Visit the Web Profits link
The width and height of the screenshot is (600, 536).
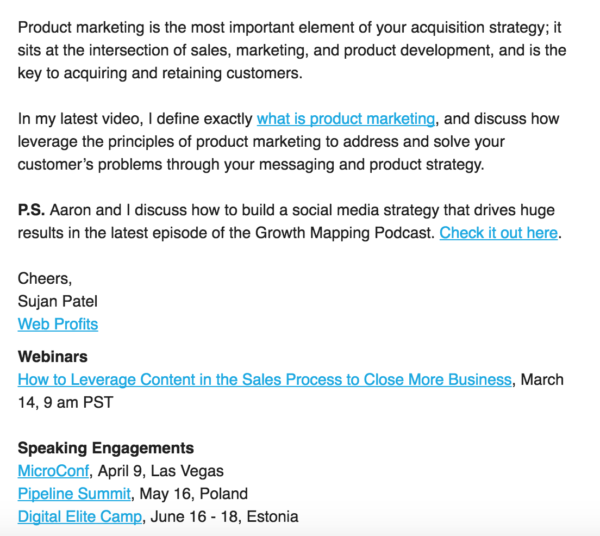(58, 324)
